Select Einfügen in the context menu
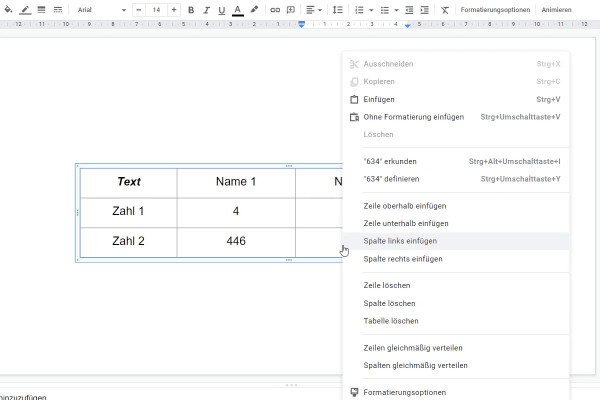Screen dimensions: 600x400 [x=455, y=100]
